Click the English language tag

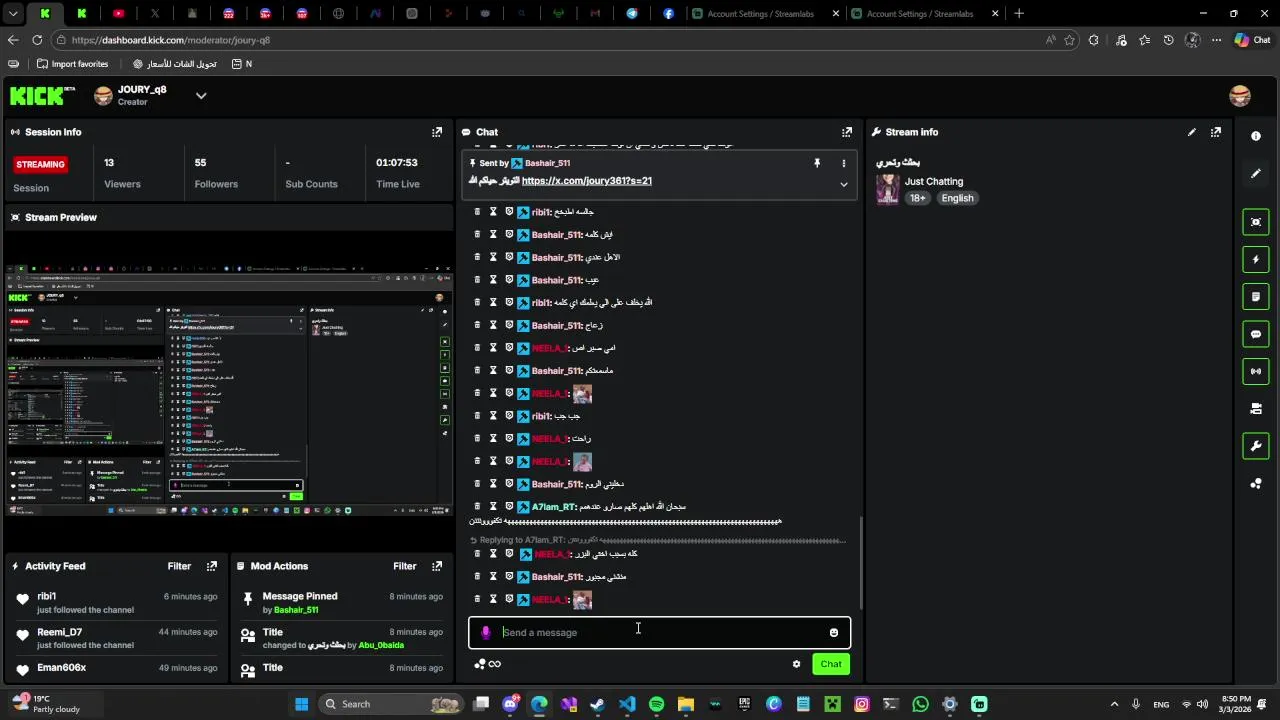tap(957, 198)
